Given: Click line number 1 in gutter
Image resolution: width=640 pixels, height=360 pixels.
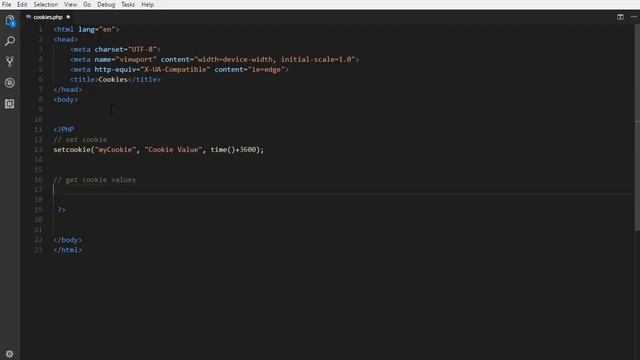Looking at the screenshot, I should click(40, 29).
